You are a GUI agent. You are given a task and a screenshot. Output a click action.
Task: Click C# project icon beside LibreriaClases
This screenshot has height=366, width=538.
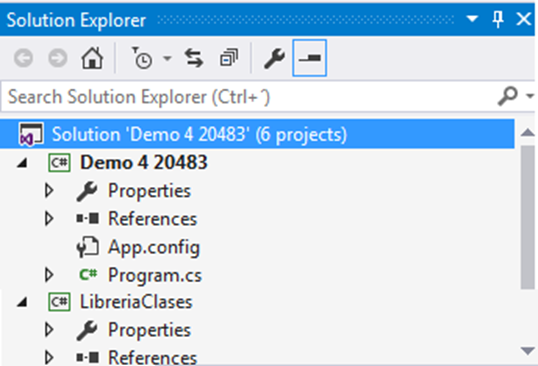point(59,302)
